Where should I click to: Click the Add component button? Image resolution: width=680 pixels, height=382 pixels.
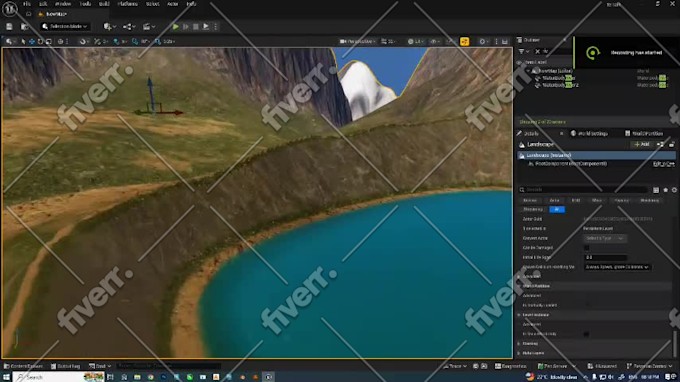642,144
